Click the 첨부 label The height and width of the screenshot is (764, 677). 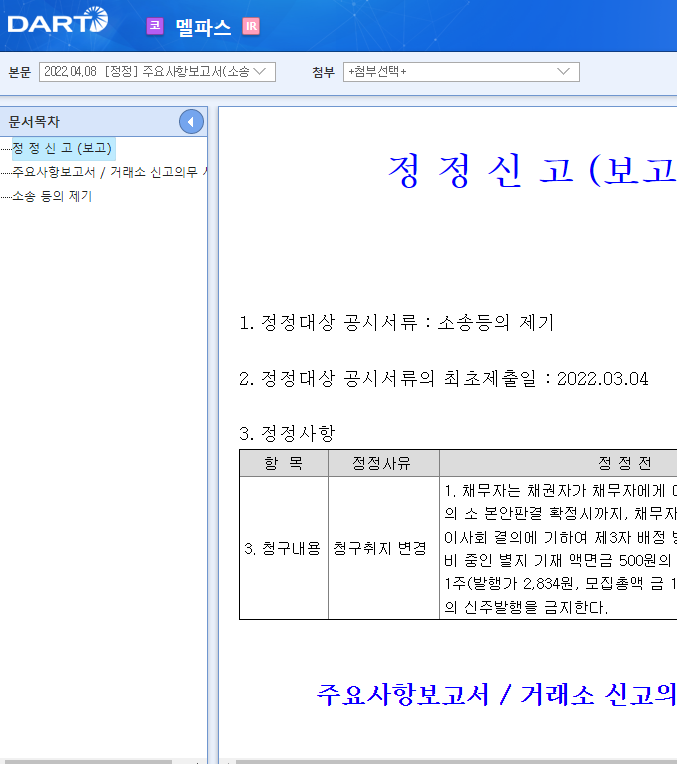(x=324, y=72)
